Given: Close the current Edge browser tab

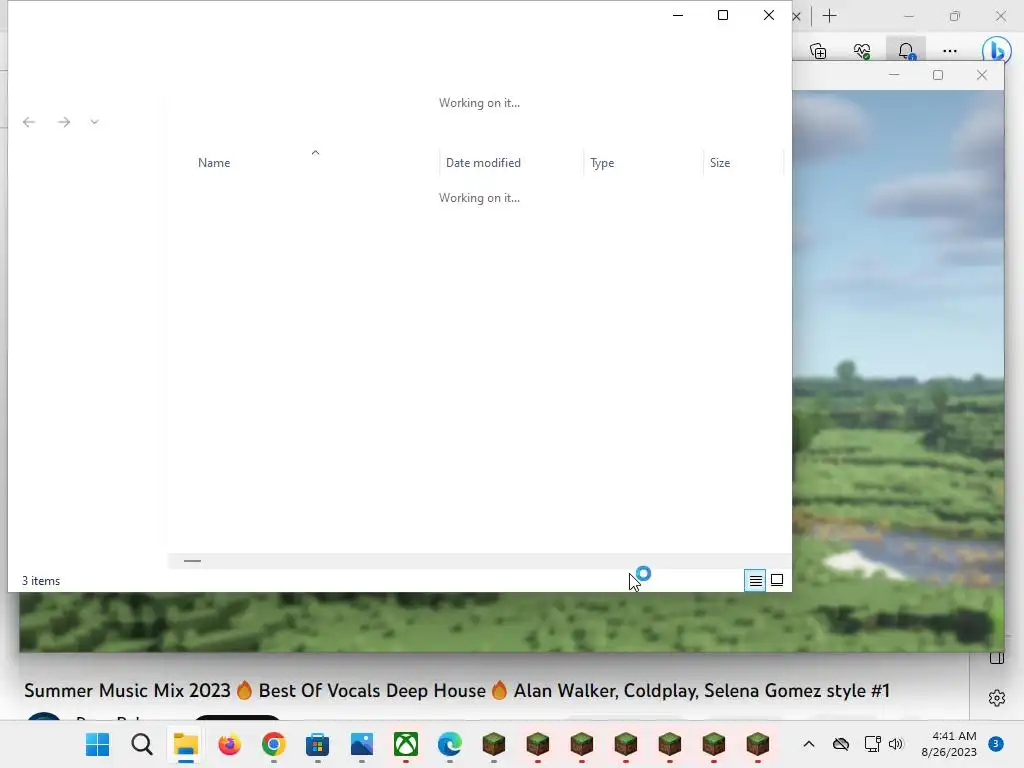Looking at the screenshot, I should (x=797, y=16).
